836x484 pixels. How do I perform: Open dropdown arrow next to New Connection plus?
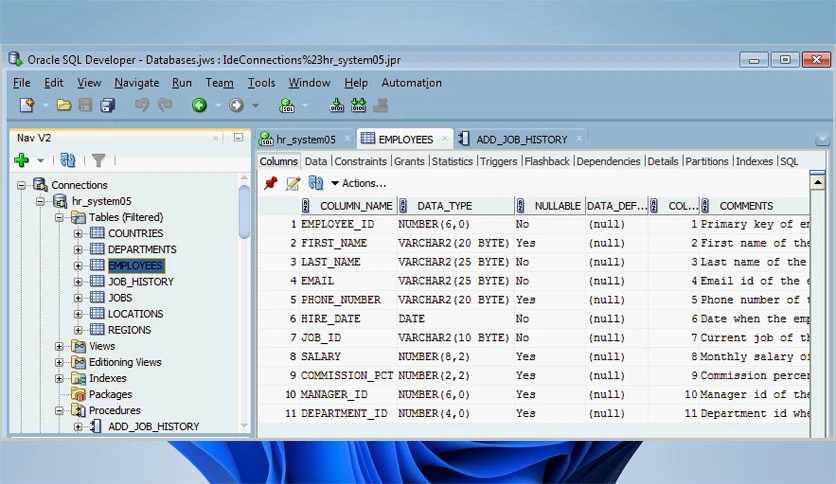coord(41,160)
